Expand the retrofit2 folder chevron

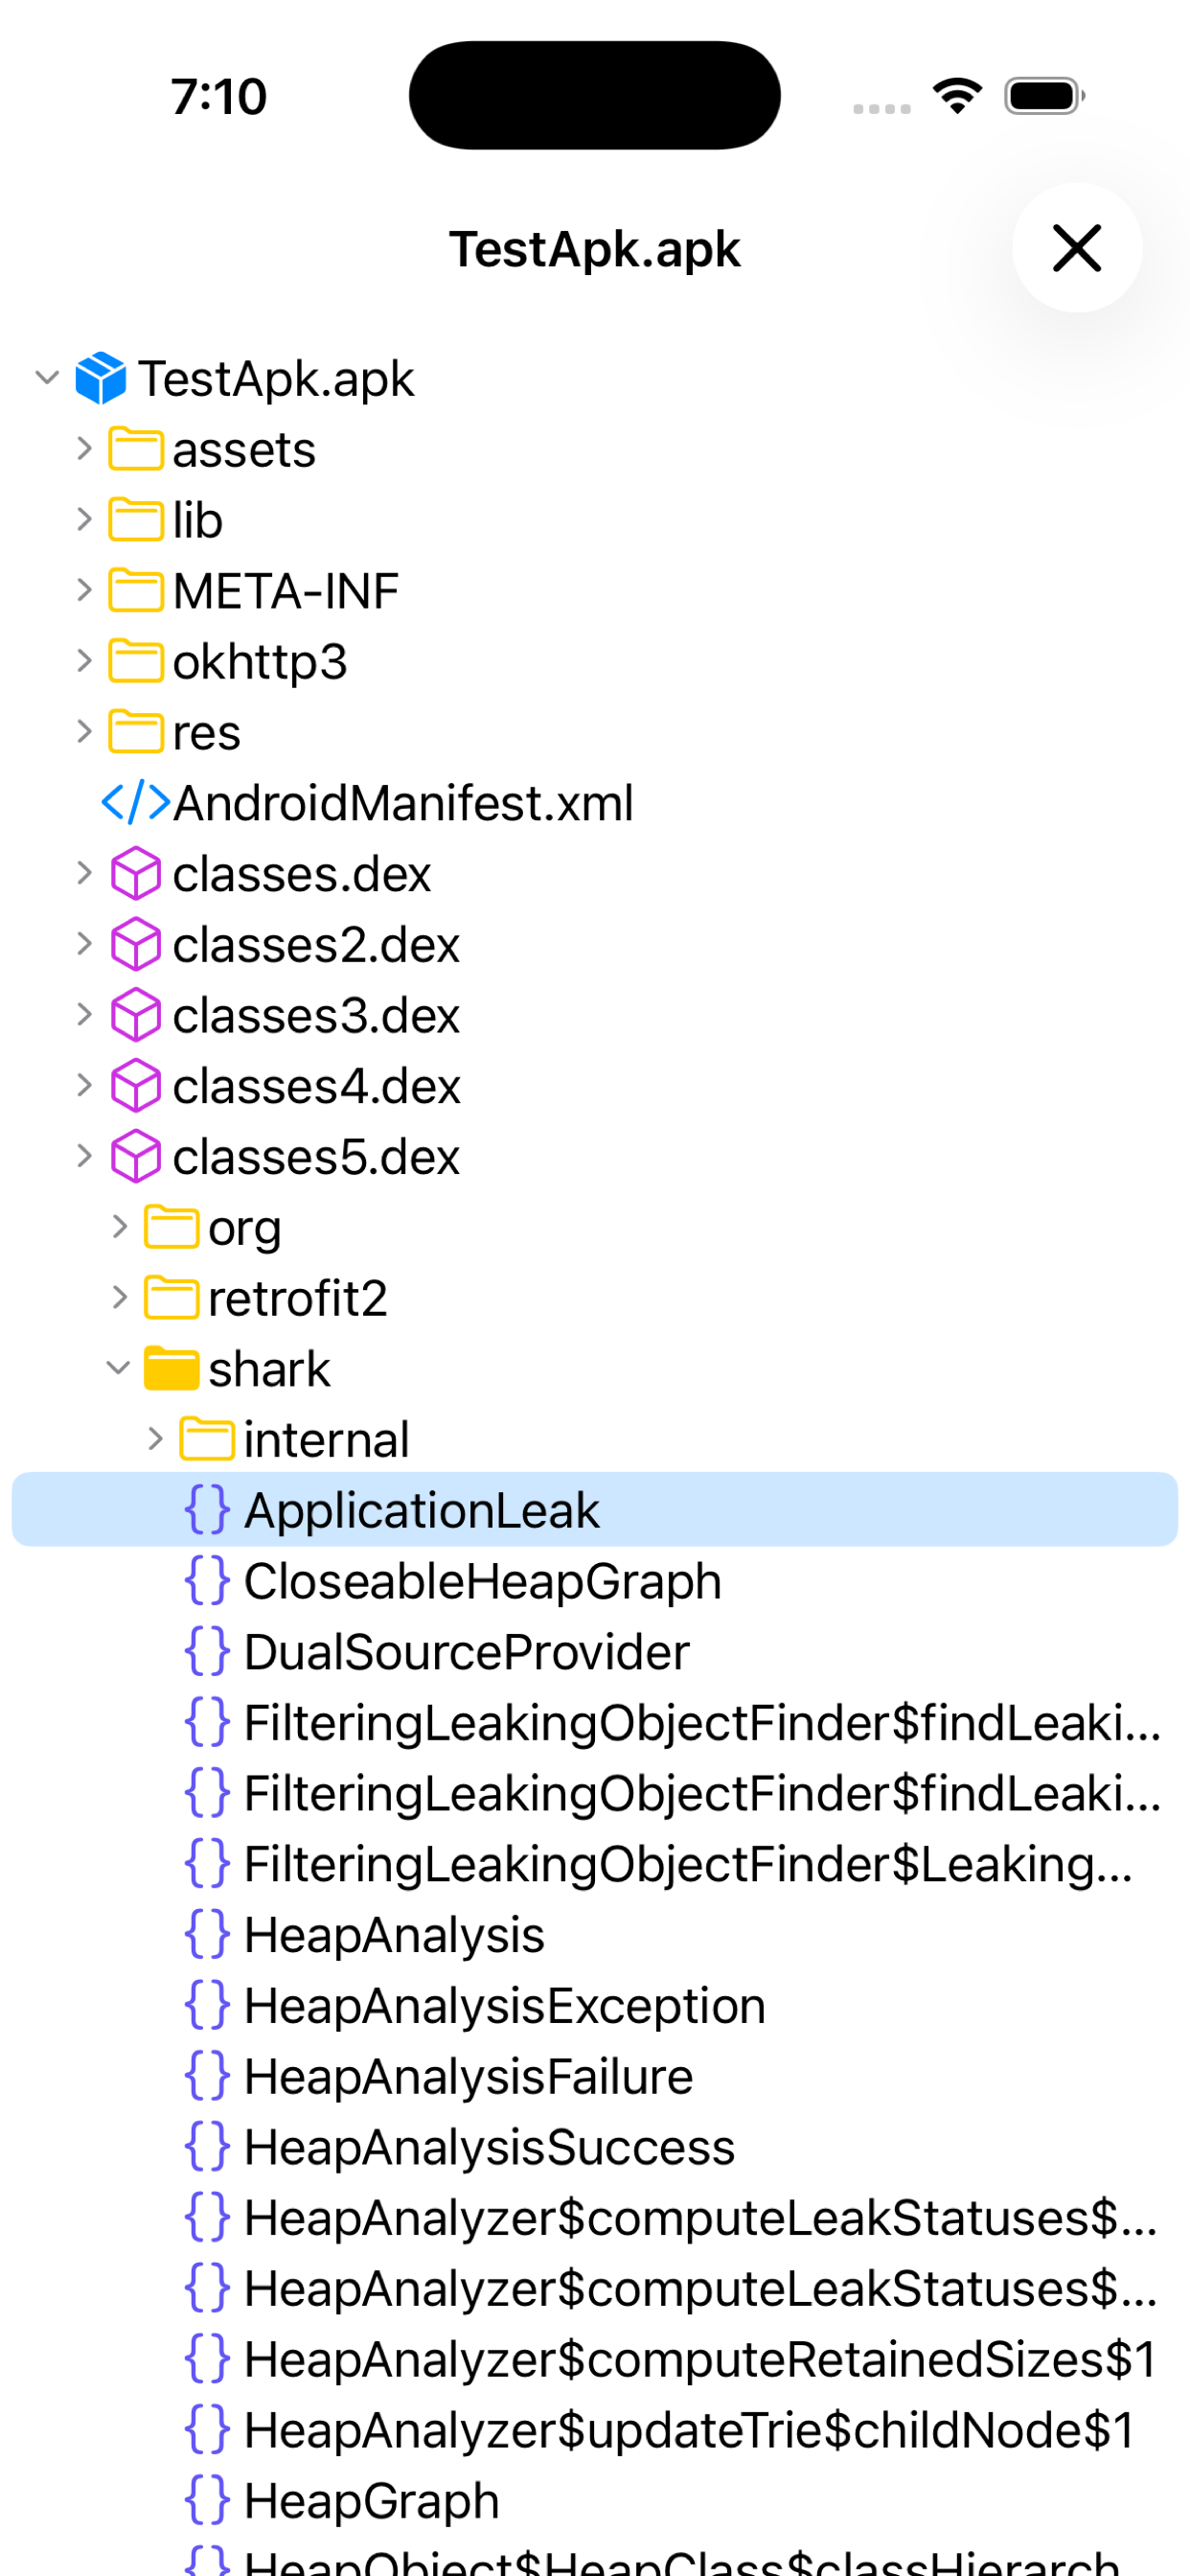point(119,1298)
